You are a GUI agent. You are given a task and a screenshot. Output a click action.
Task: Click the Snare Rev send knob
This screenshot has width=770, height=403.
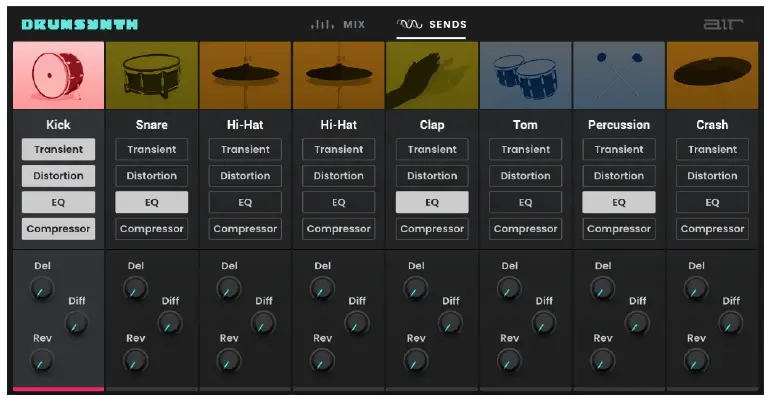pyautogui.click(x=135, y=361)
